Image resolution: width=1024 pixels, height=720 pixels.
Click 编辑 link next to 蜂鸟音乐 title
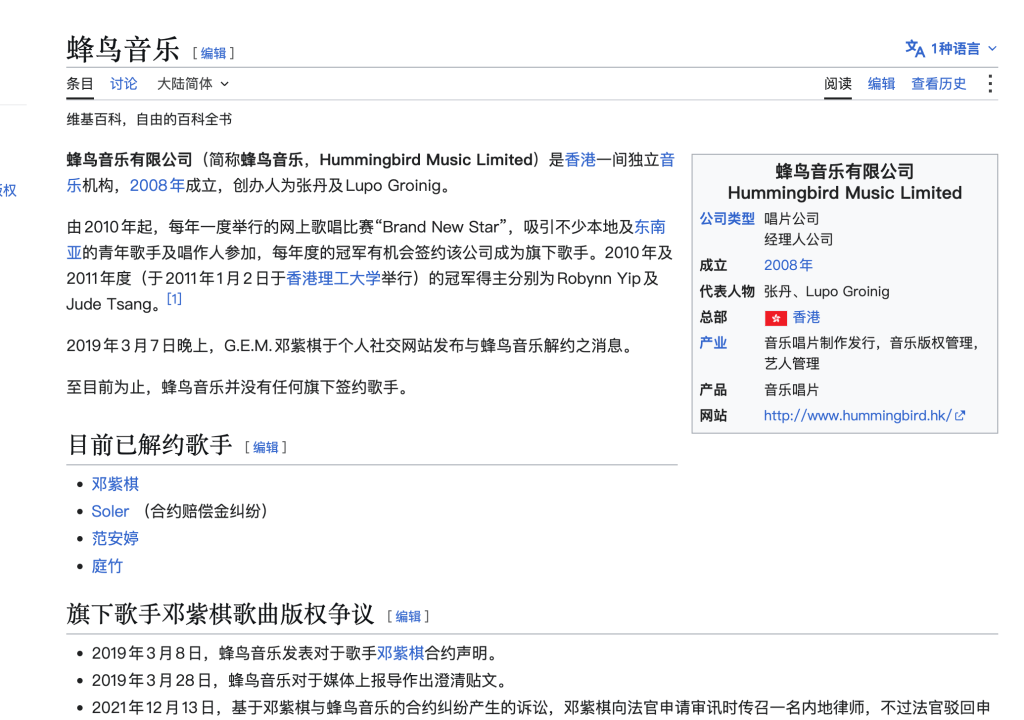[213, 53]
